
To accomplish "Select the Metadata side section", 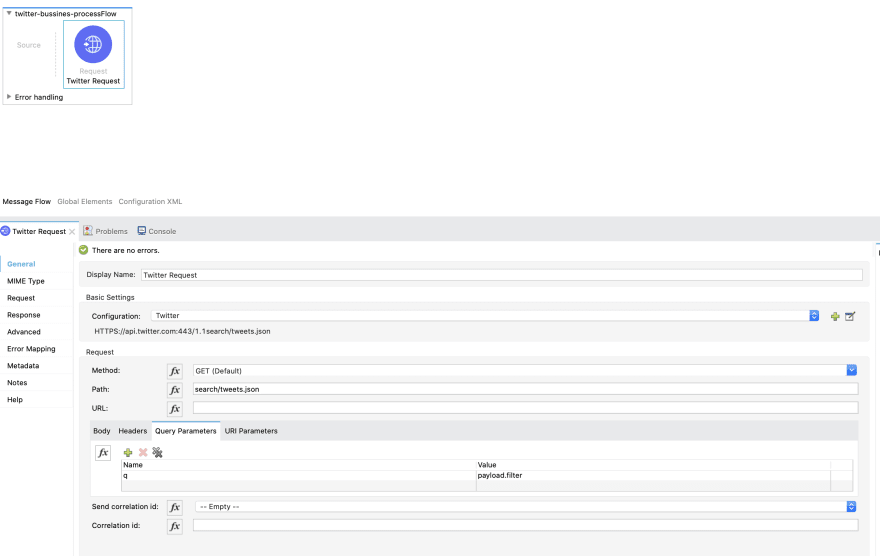I will [x=23, y=365].
